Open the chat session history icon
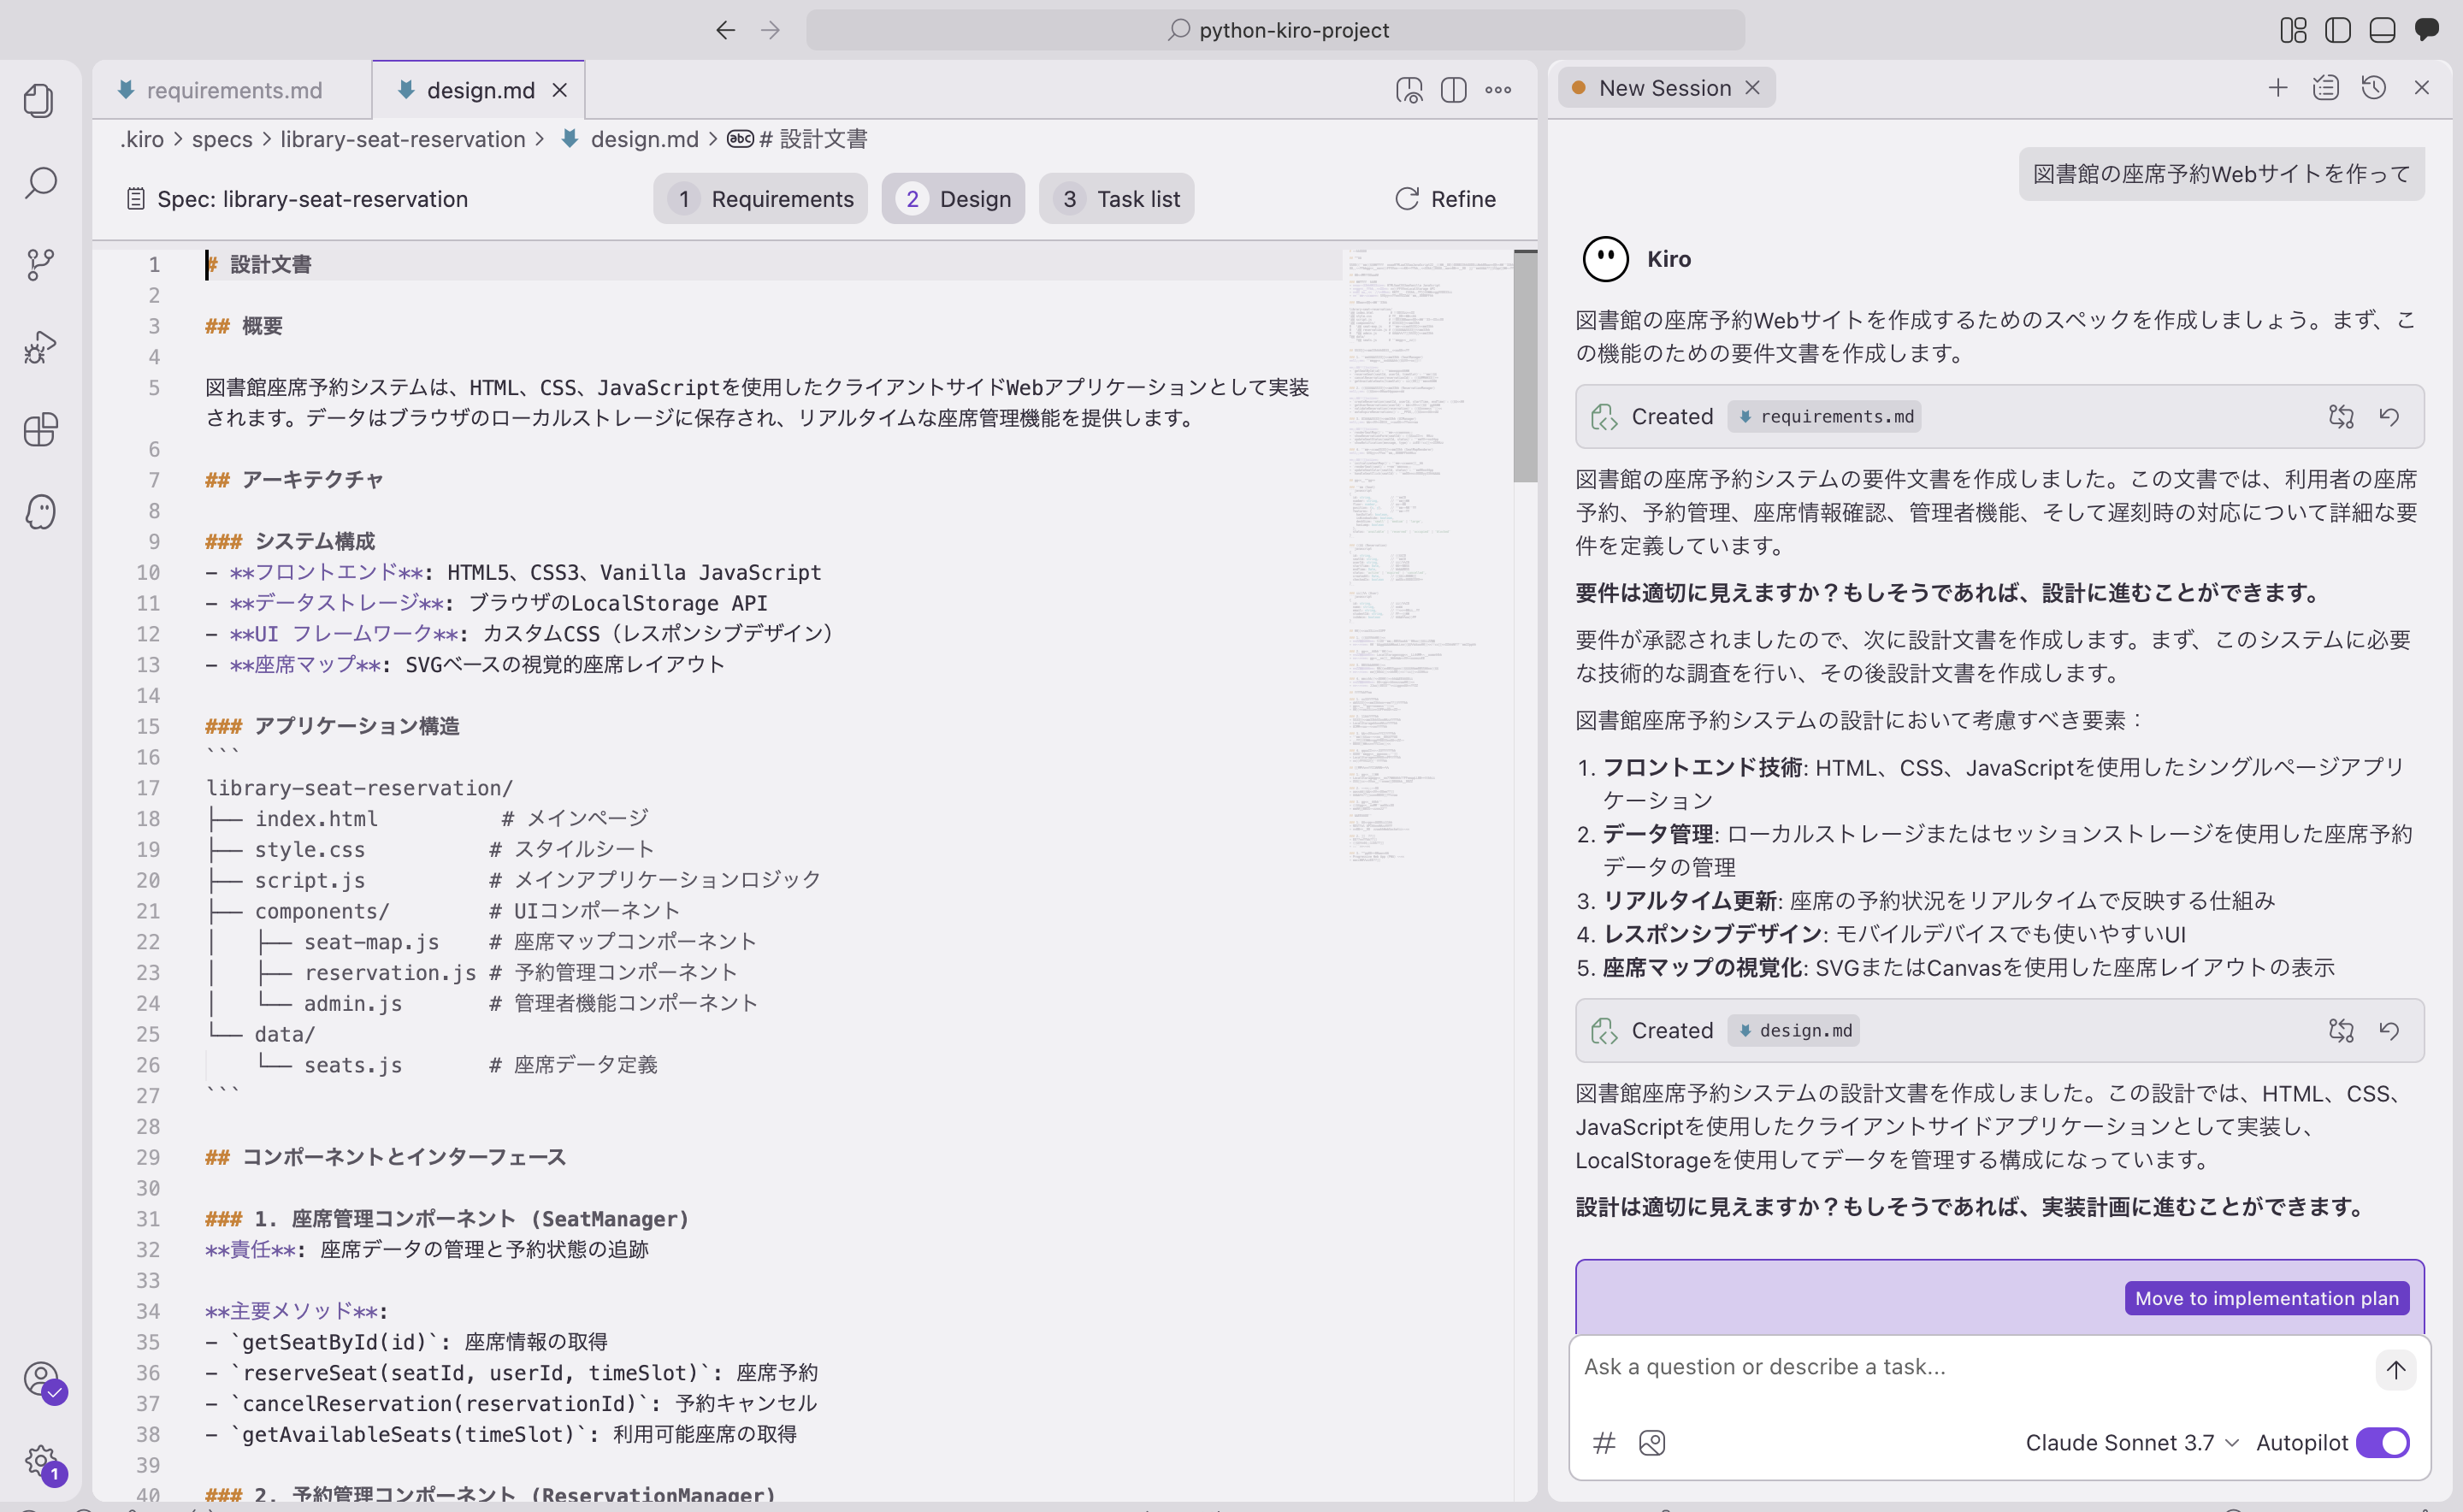 (x=2374, y=88)
